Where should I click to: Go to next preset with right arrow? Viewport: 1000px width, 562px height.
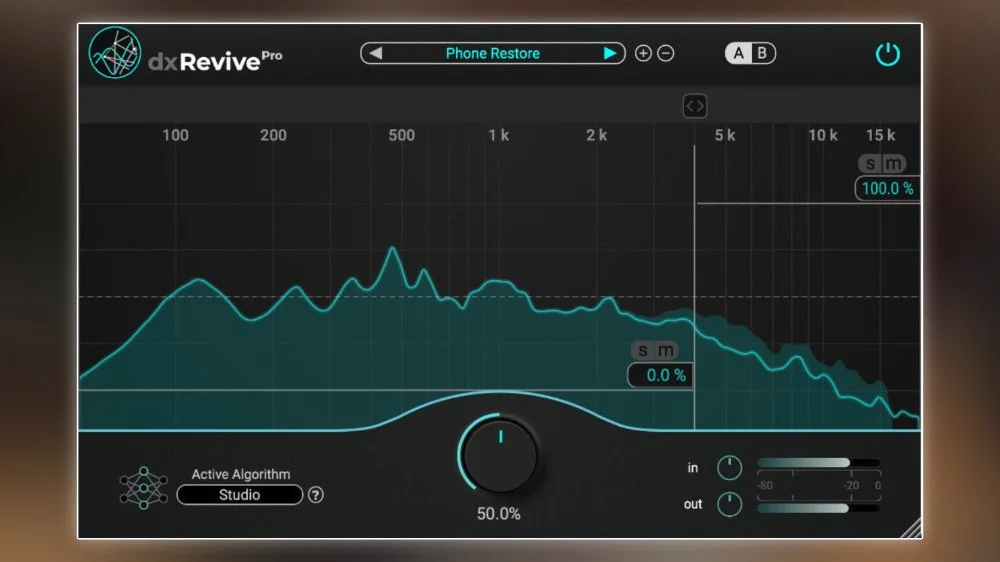coord(610,53)
